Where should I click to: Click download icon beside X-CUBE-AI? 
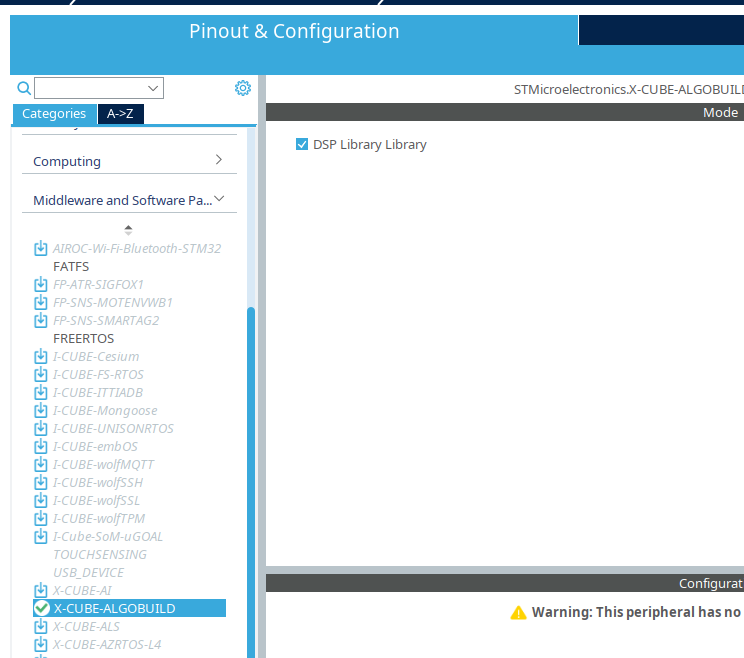(x=41, y=591)
